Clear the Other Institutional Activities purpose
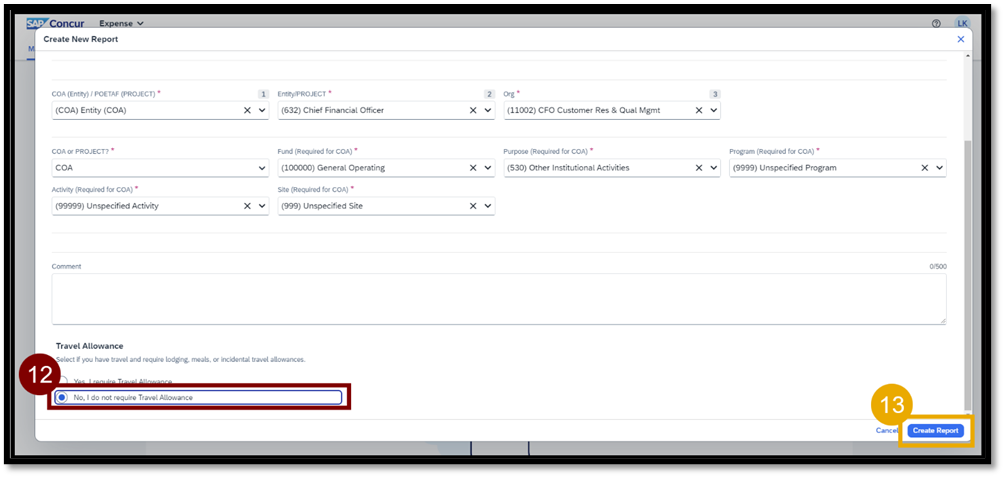This screenshot has width=1004, height=477. pyautogui.click(x=699, y=168)
